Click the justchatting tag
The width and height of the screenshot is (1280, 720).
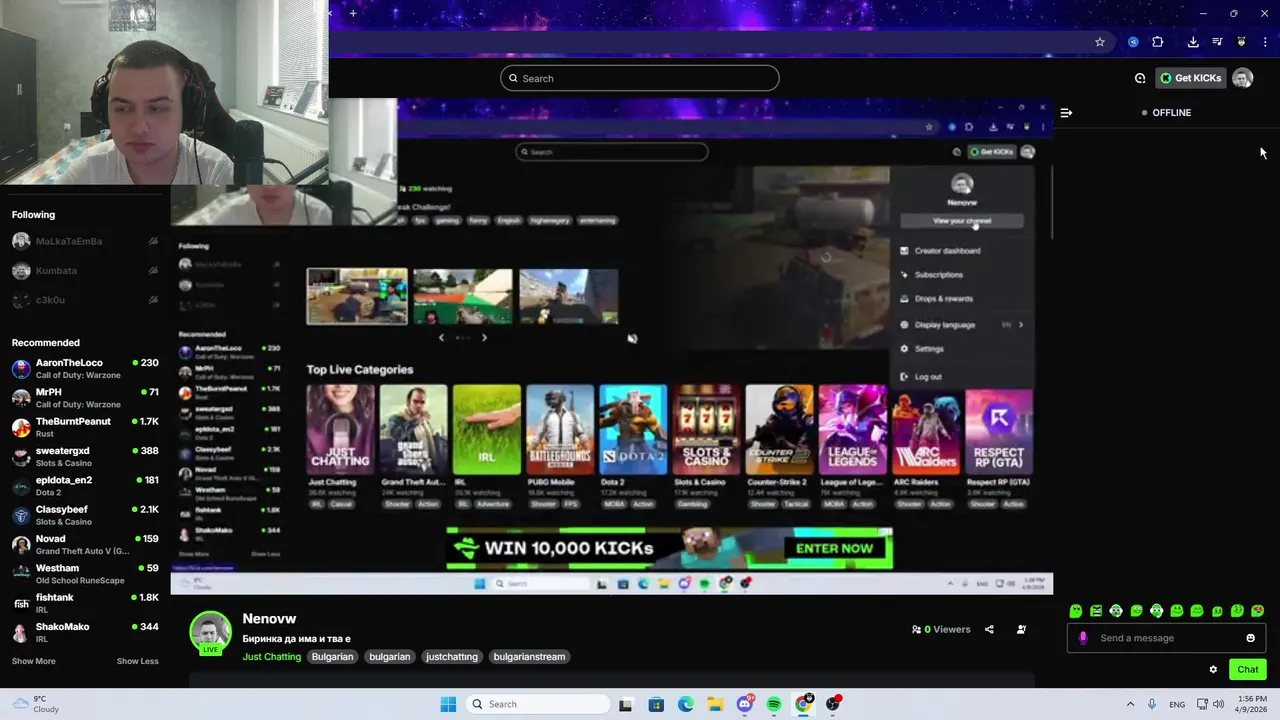point(452,657)
